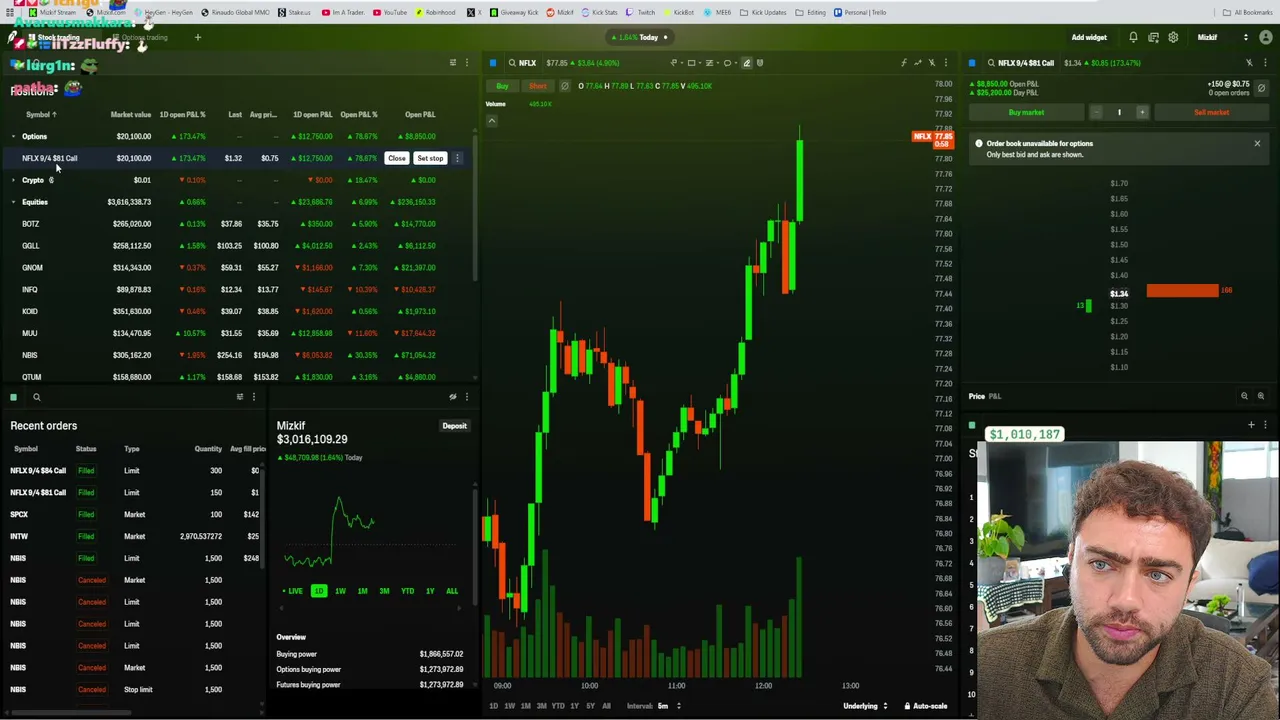The height and width of the screenshot is (720, 1280).
Task: Toggle the green link square on Recent orders
Action: tap(14, 397)
